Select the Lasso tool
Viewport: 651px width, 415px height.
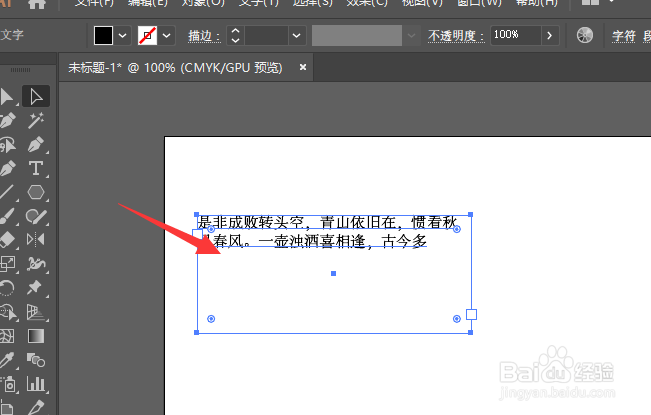(x=7, y=145)
